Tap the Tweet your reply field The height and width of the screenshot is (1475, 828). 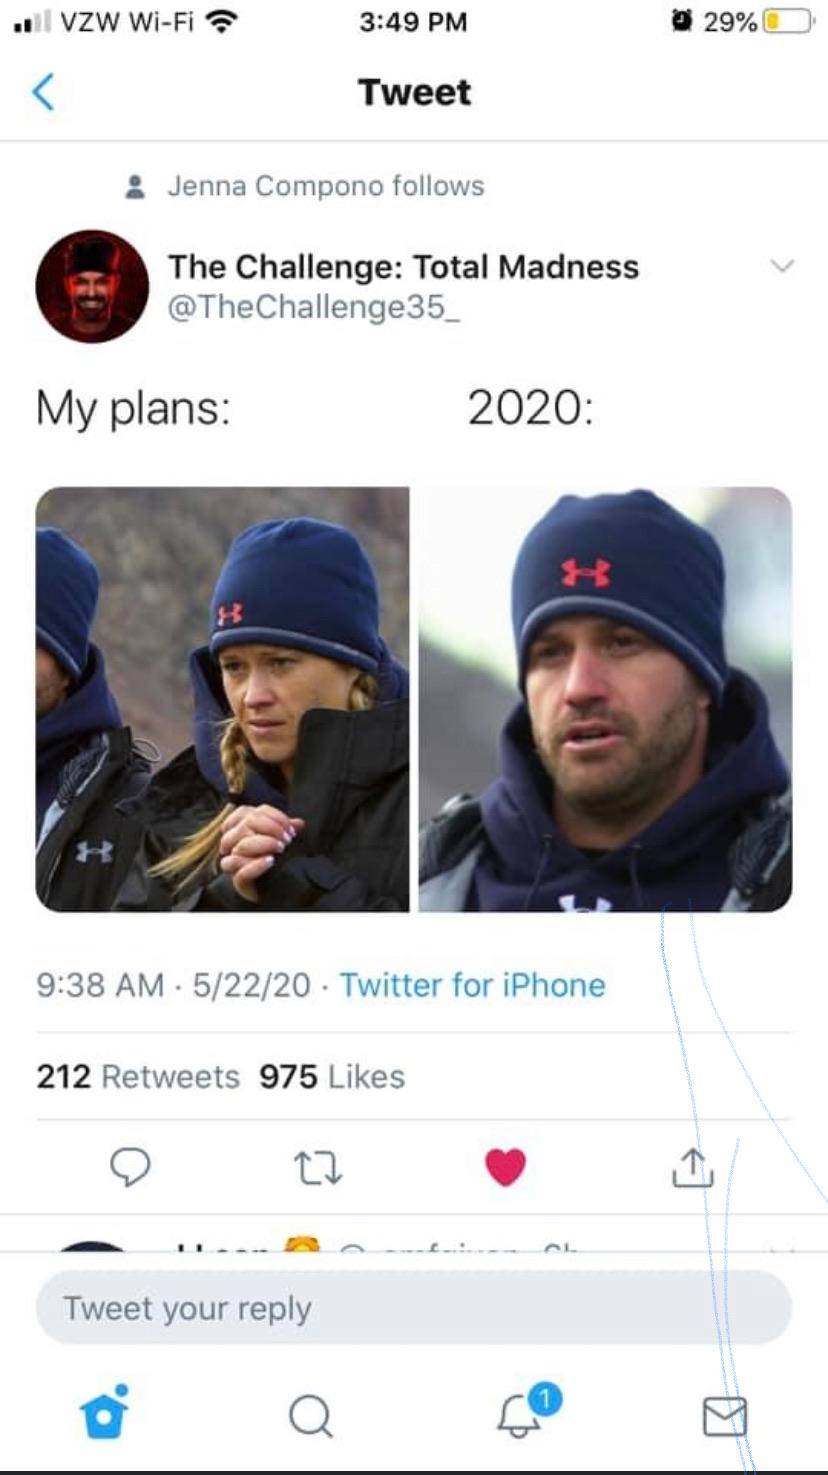point(413,1306)
